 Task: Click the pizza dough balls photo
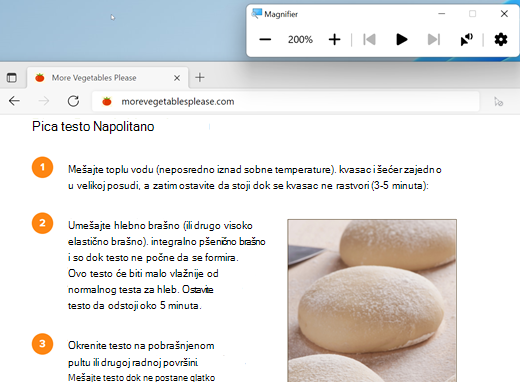tap(372, 300)
